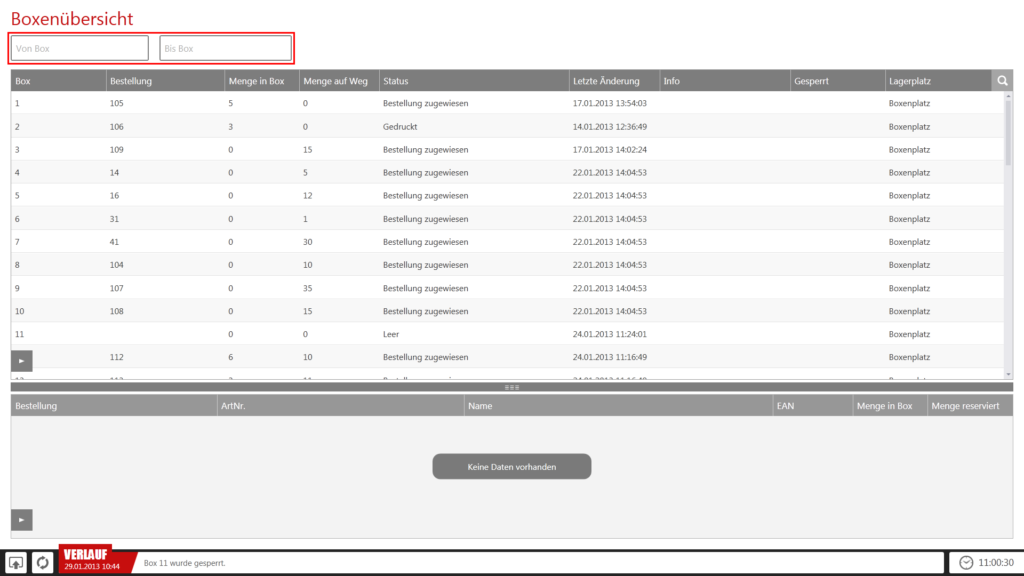Click the splitter handle between the two tables
The height and width of the screenshot is (576, 1024).
click(x=512, y=387)
